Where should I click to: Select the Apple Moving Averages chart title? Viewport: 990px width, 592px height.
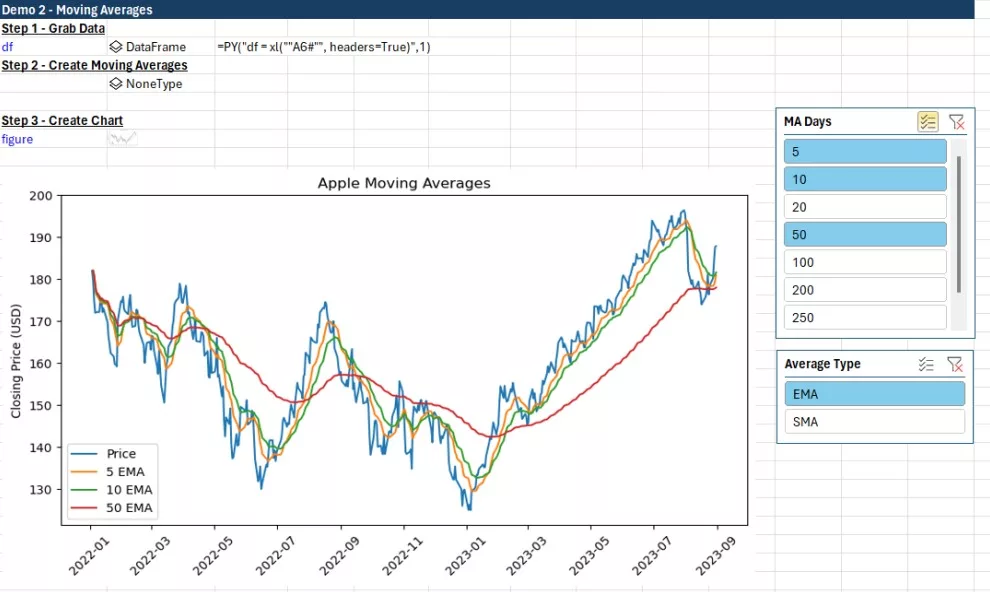404,183
